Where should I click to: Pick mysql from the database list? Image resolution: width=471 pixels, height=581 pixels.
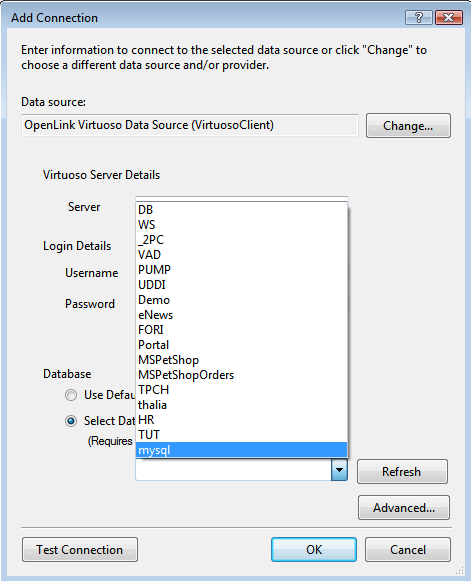(241, 450)
